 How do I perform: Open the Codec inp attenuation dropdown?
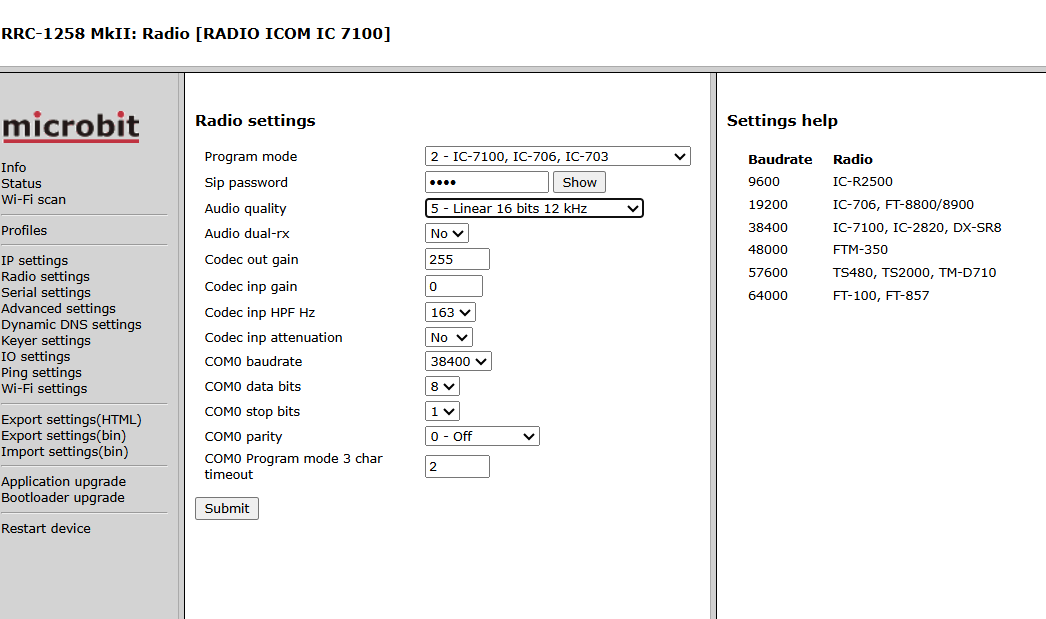click(448, 337)
